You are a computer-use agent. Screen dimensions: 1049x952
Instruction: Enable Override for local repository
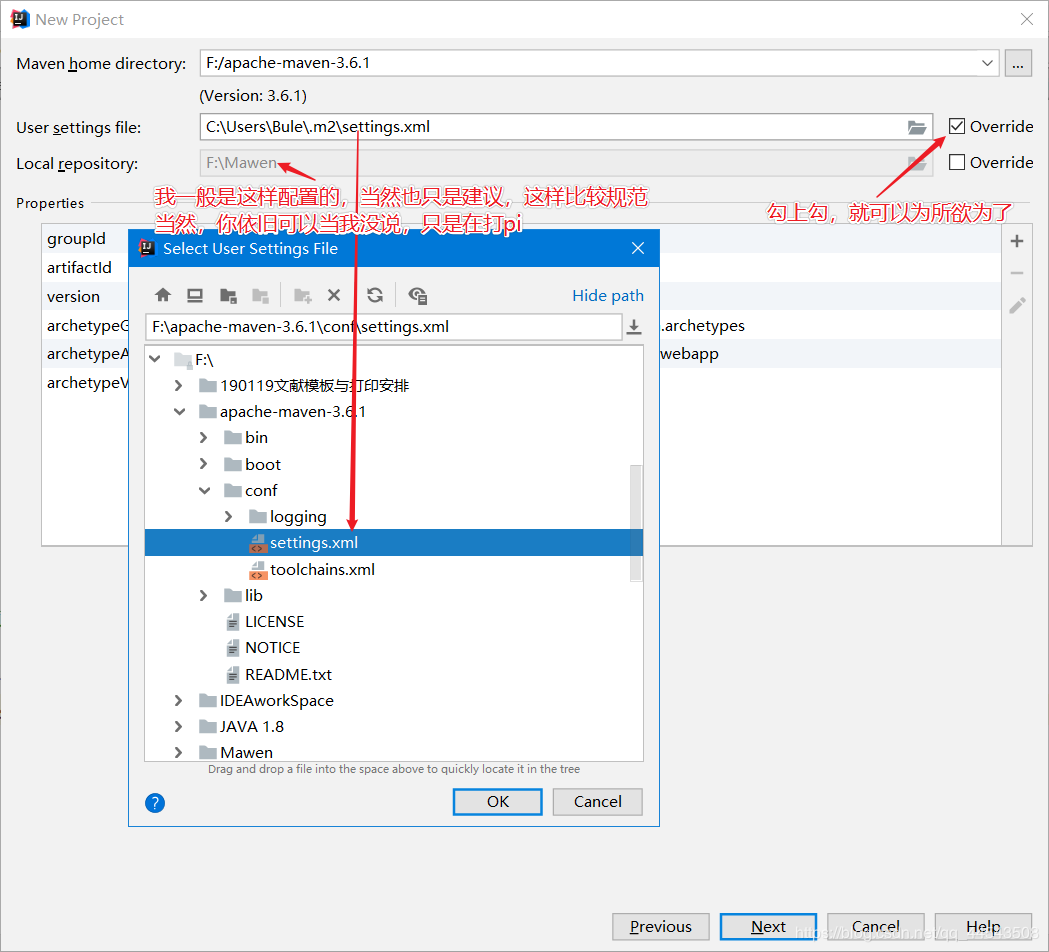coord(957,163)
